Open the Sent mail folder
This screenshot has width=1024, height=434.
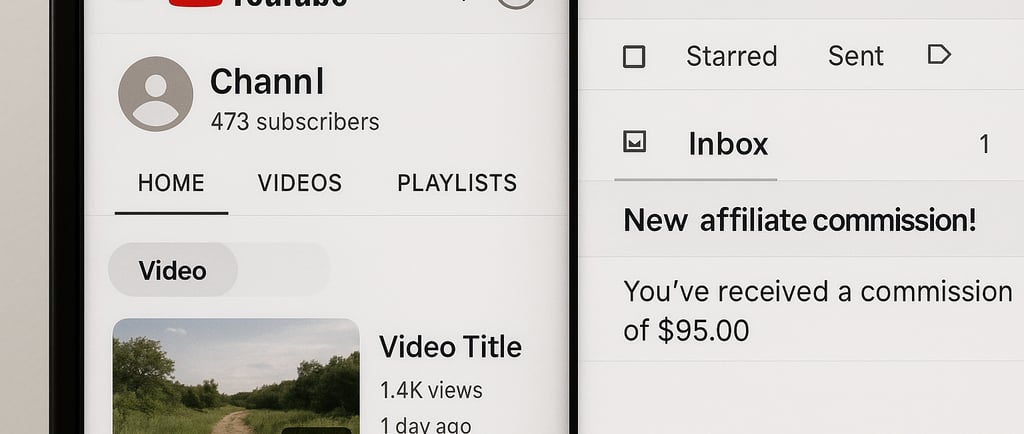point(856,56)
